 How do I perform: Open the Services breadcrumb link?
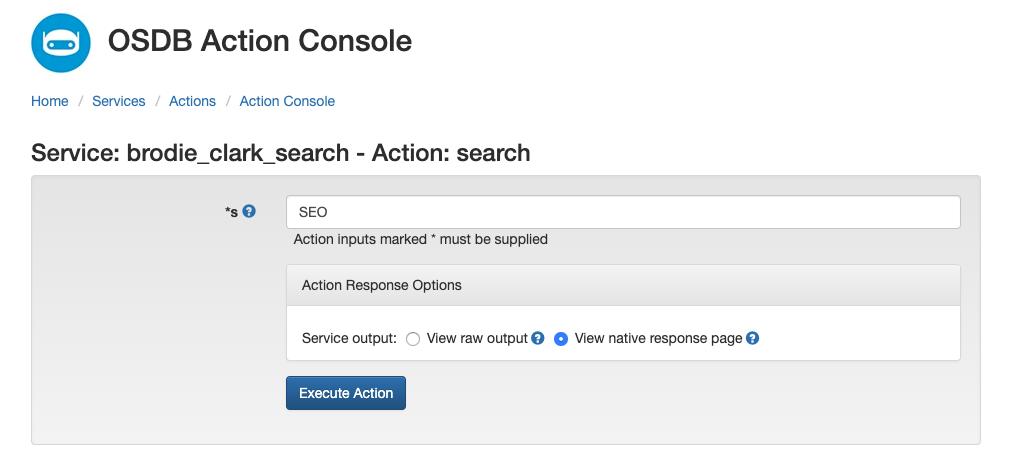tap(118, 101)
